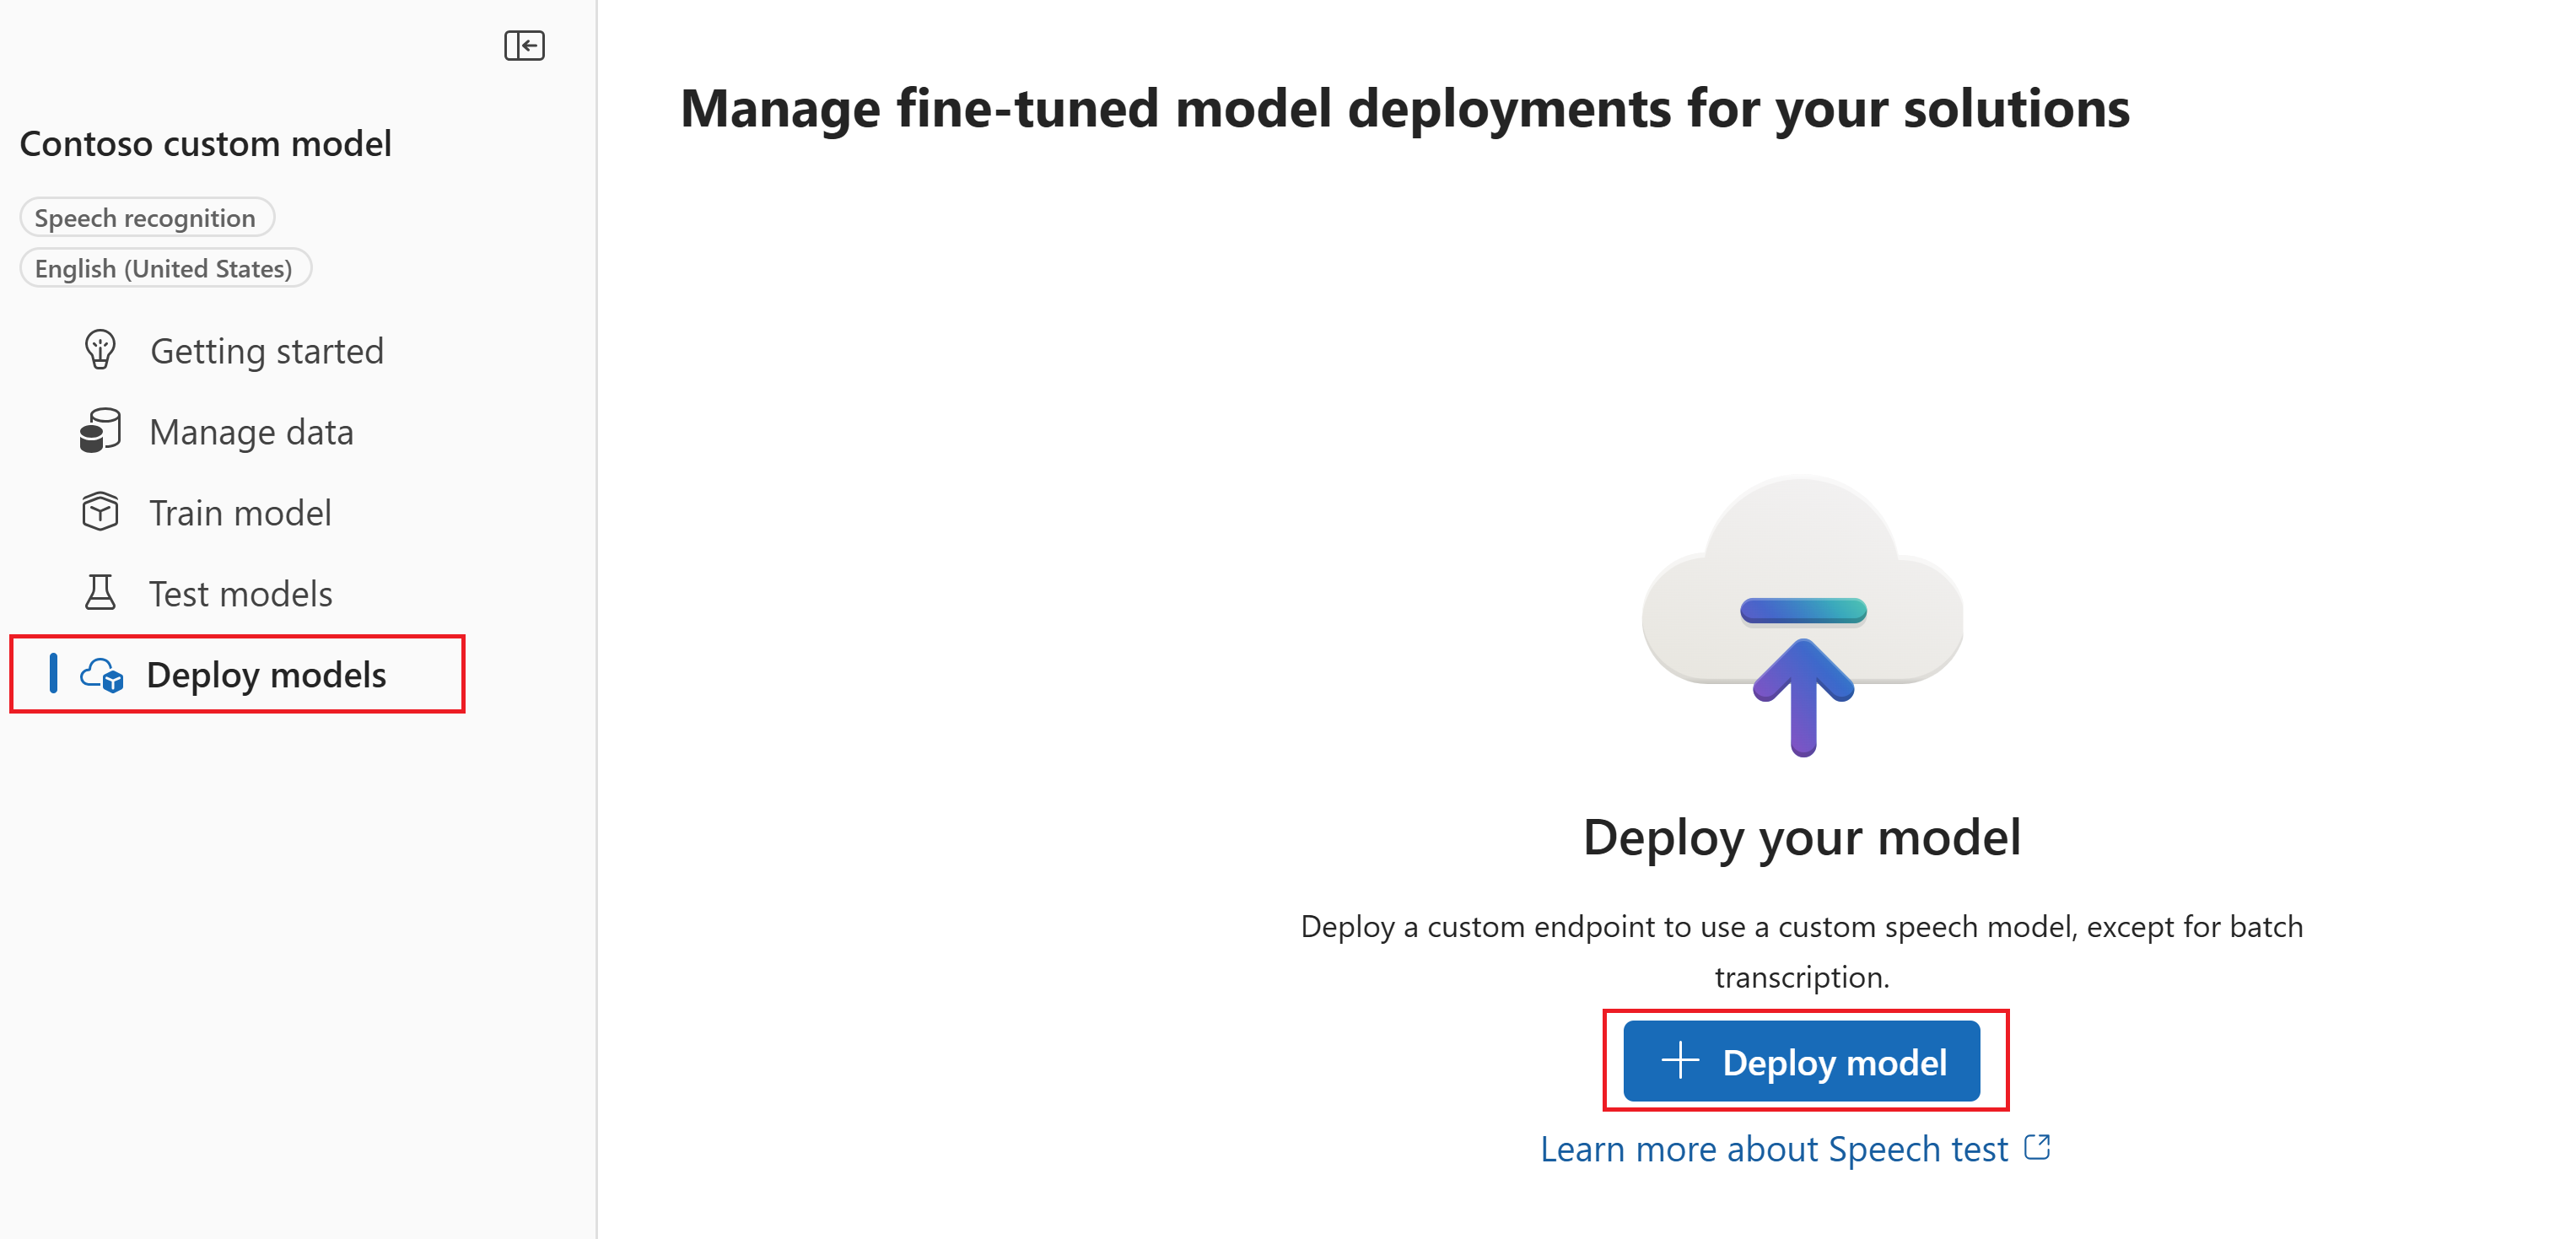The height and width of the screenshot is (1239, 2576).
Task: Click the Manage data database icon
Action: (x=100, y=431)
